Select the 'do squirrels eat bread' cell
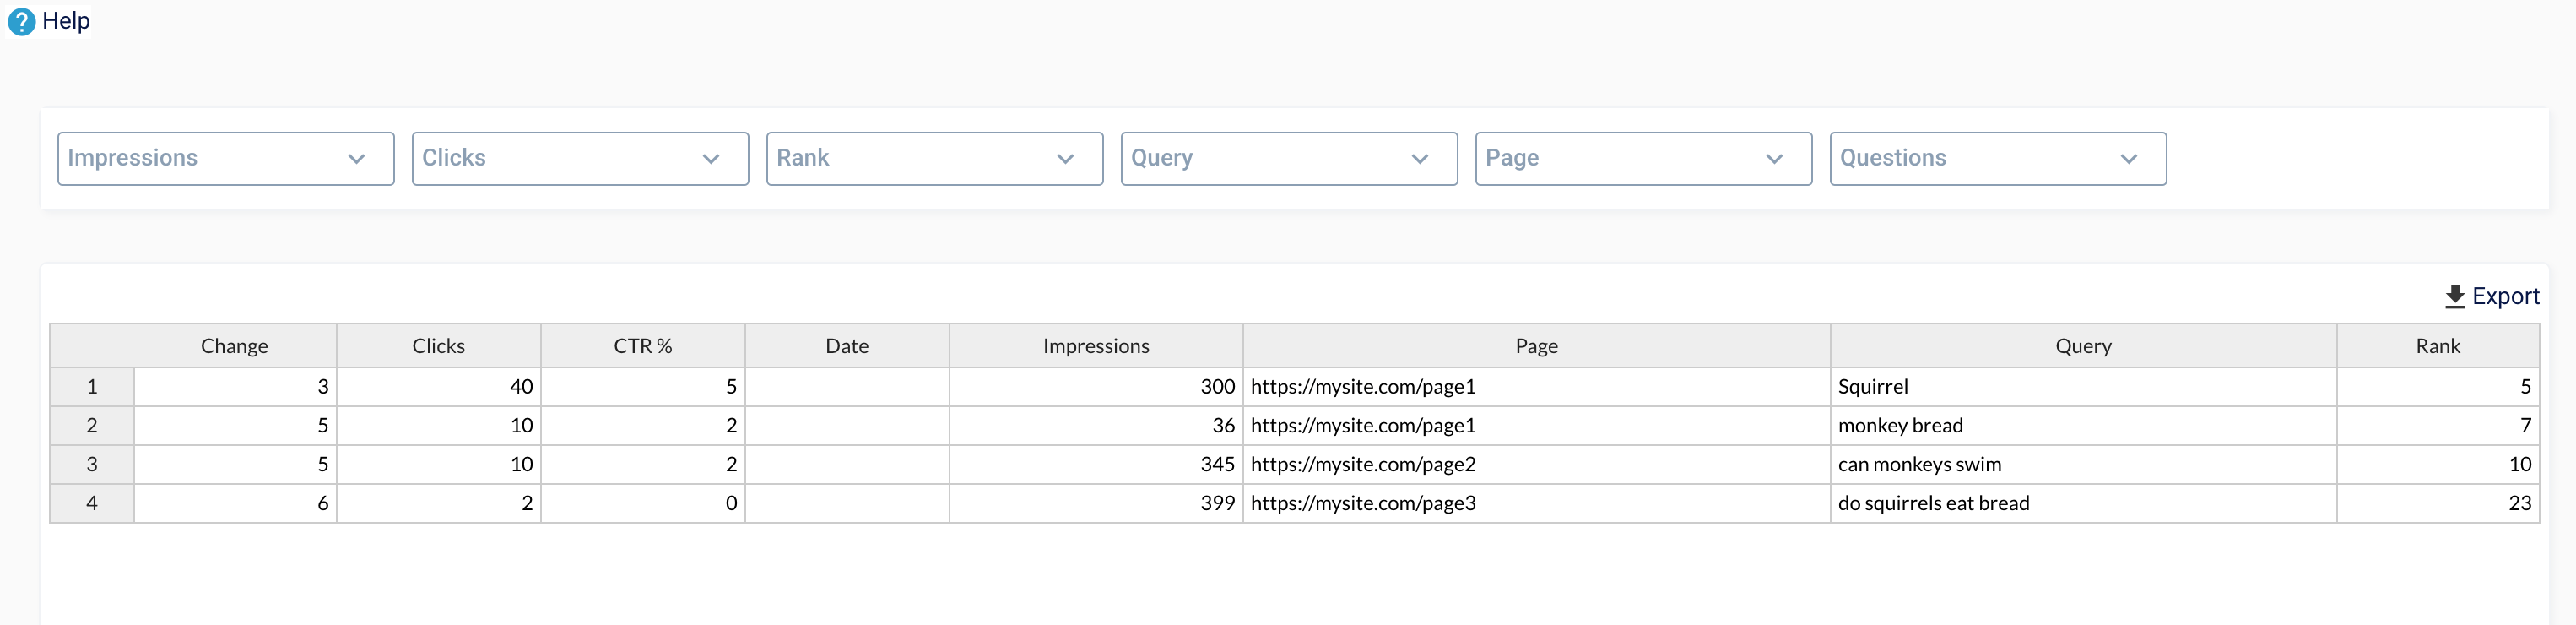This screenshot has width=2576, height=625. click(1933, 503)
